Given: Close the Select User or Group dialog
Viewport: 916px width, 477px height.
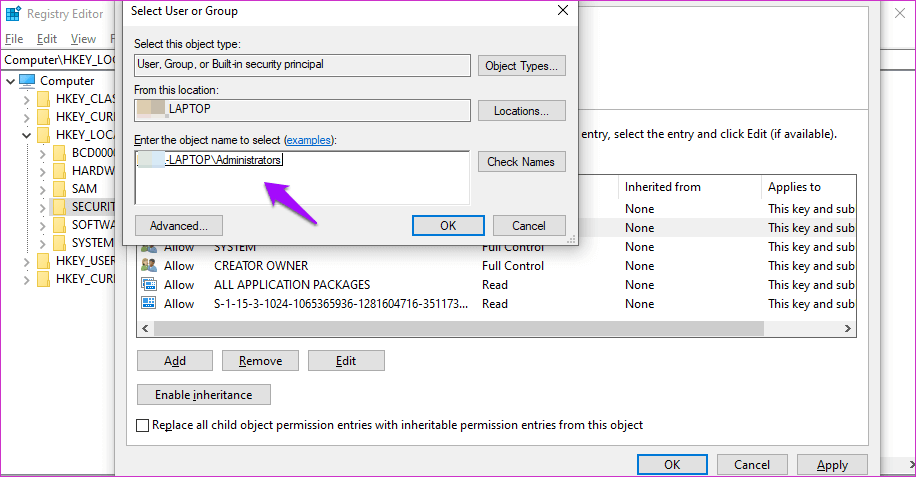Looking at the screenshot, I should [x=563, y=11].
